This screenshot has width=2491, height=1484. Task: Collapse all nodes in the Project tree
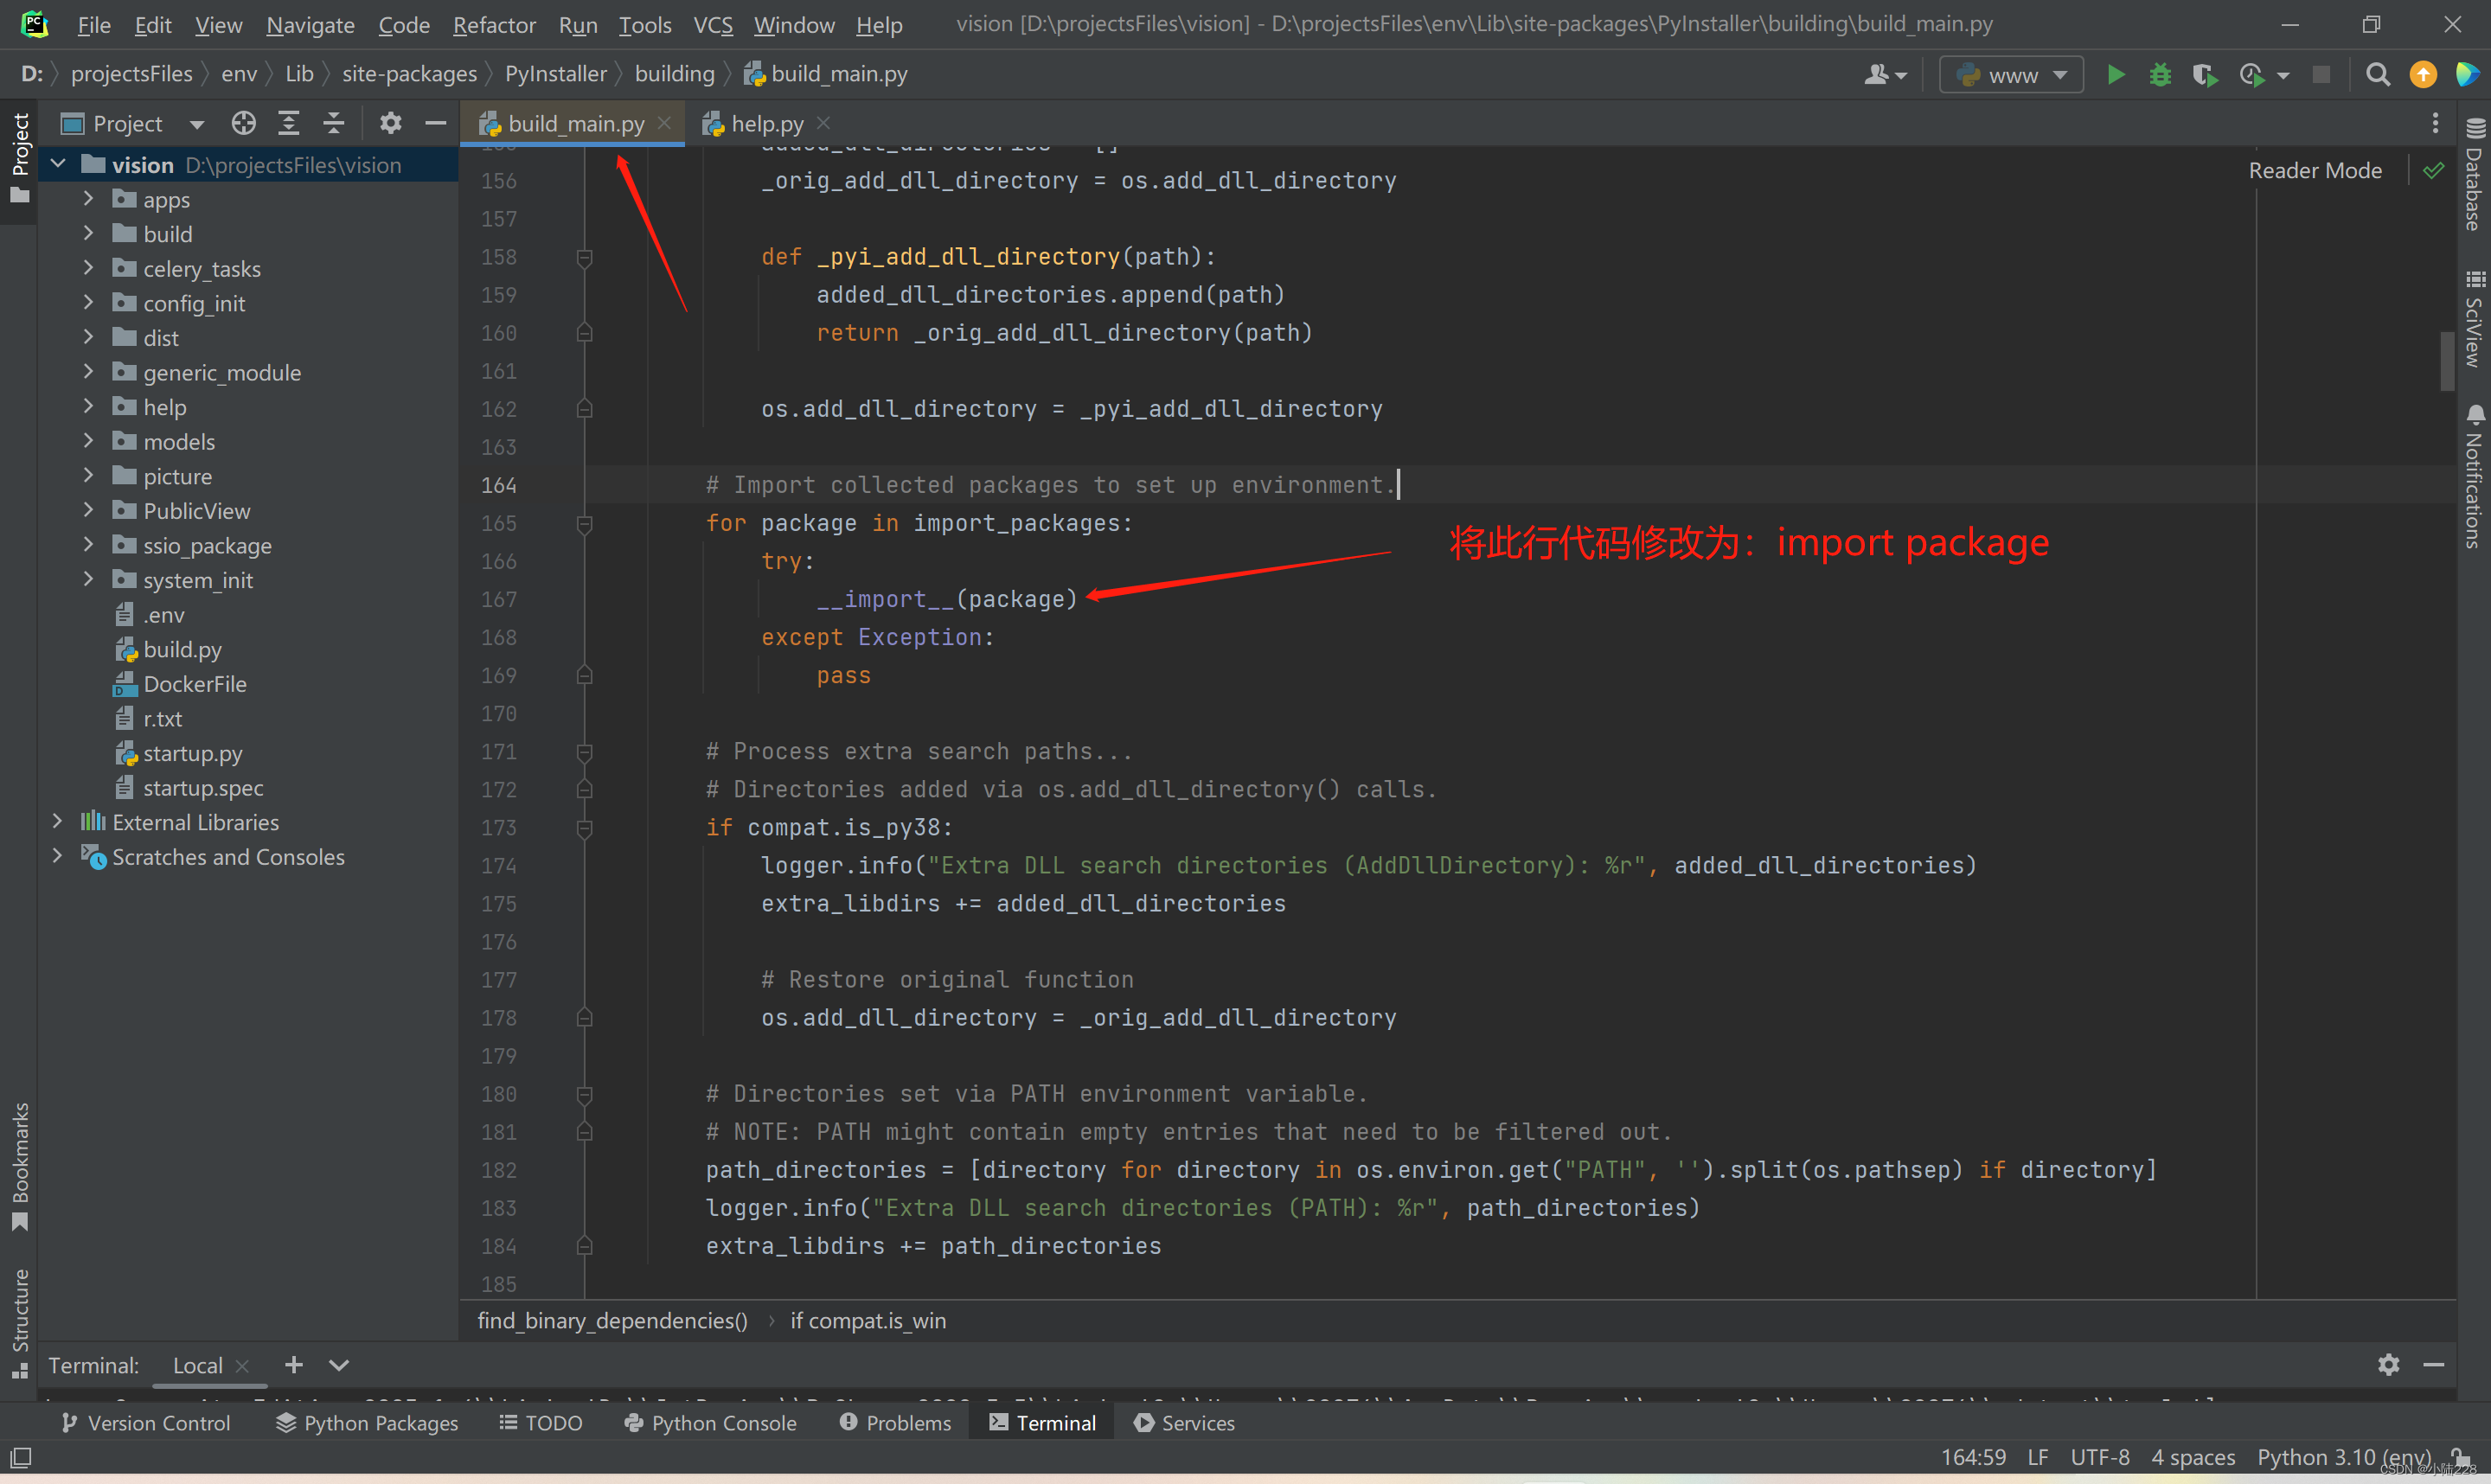[x=334, y=122]
